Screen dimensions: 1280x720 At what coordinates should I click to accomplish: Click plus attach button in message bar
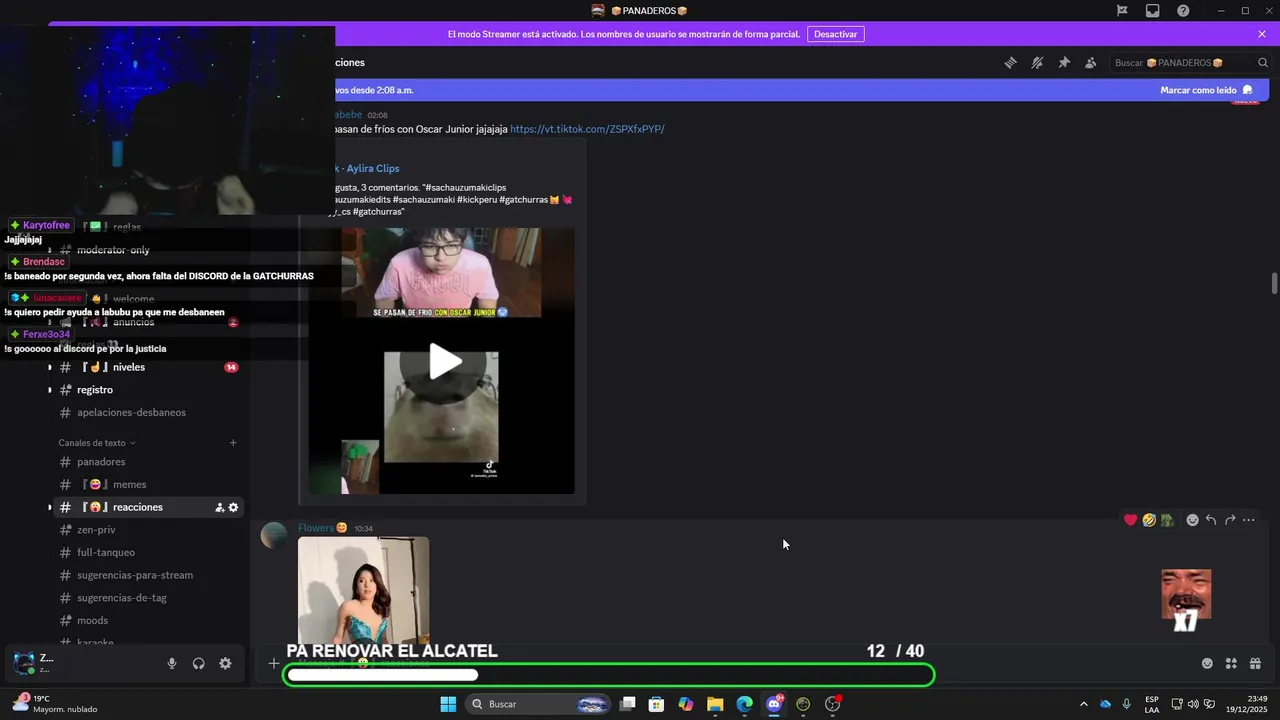[x=273, y=663]
